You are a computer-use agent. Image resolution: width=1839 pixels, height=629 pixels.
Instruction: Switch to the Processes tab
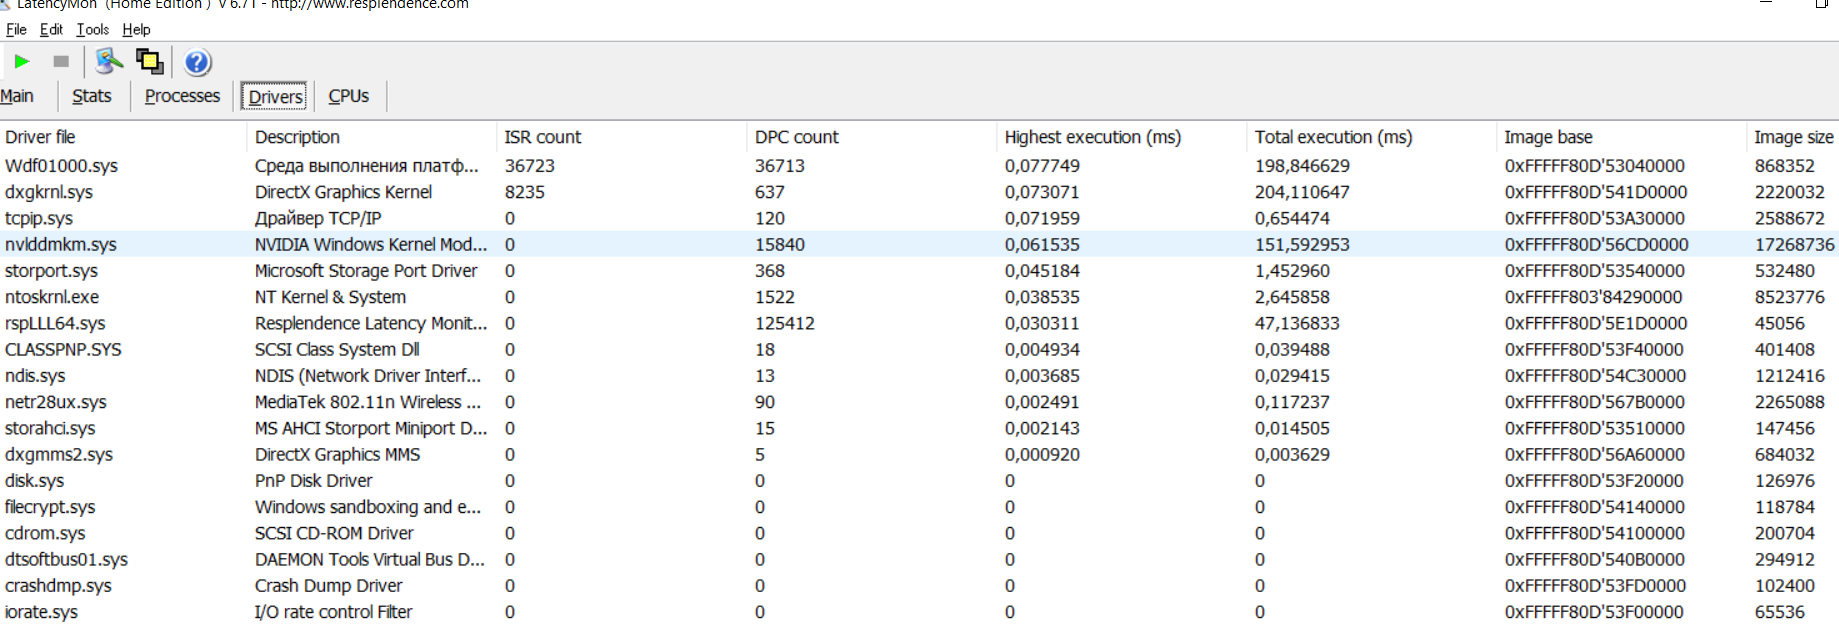pyautogui.click(x=182, y=96)
